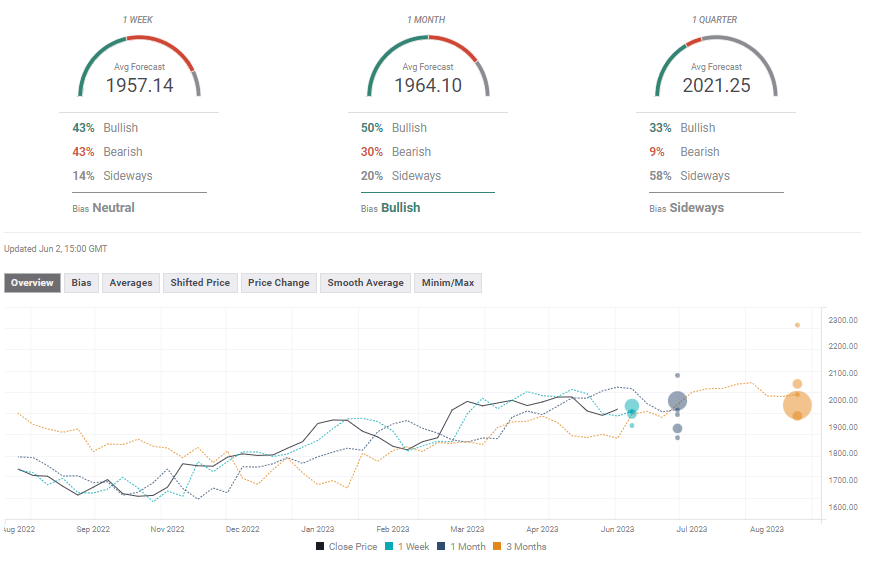Click the 1 Week forecast gauge
The image size is (874, 566).
coord(139,68)
